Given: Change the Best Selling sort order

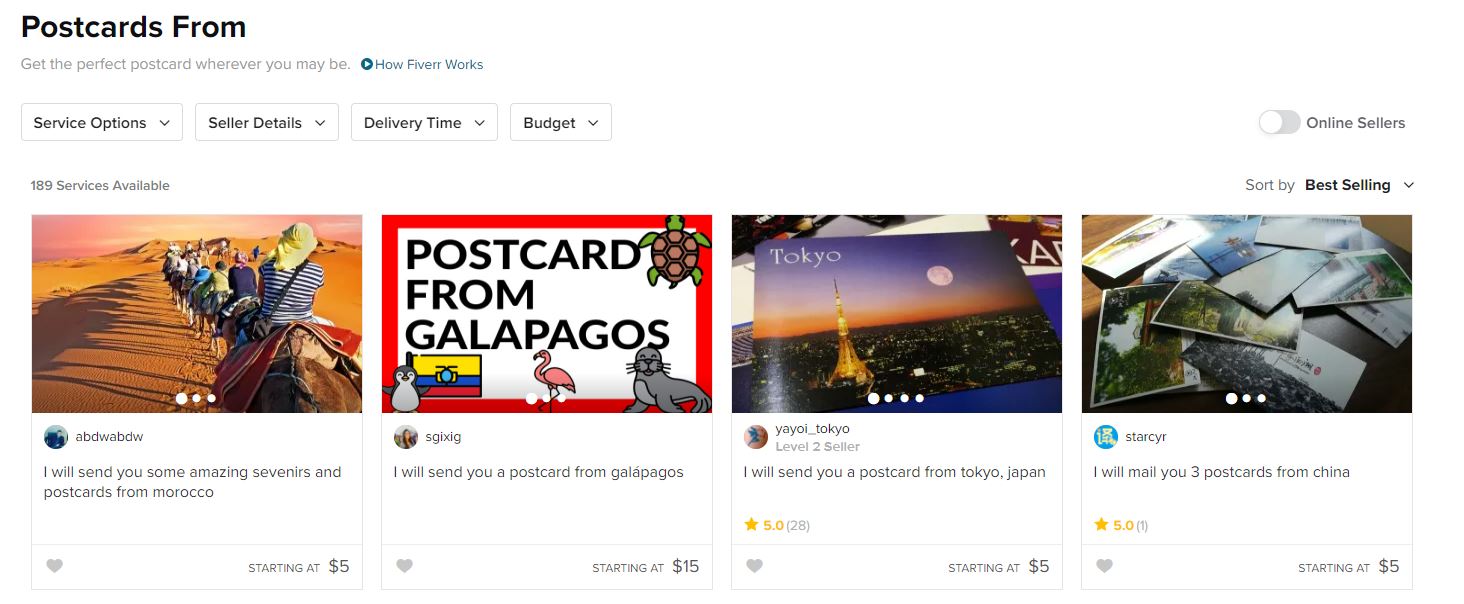Looking at the screenshot, I should click(x=1360, y=185).
